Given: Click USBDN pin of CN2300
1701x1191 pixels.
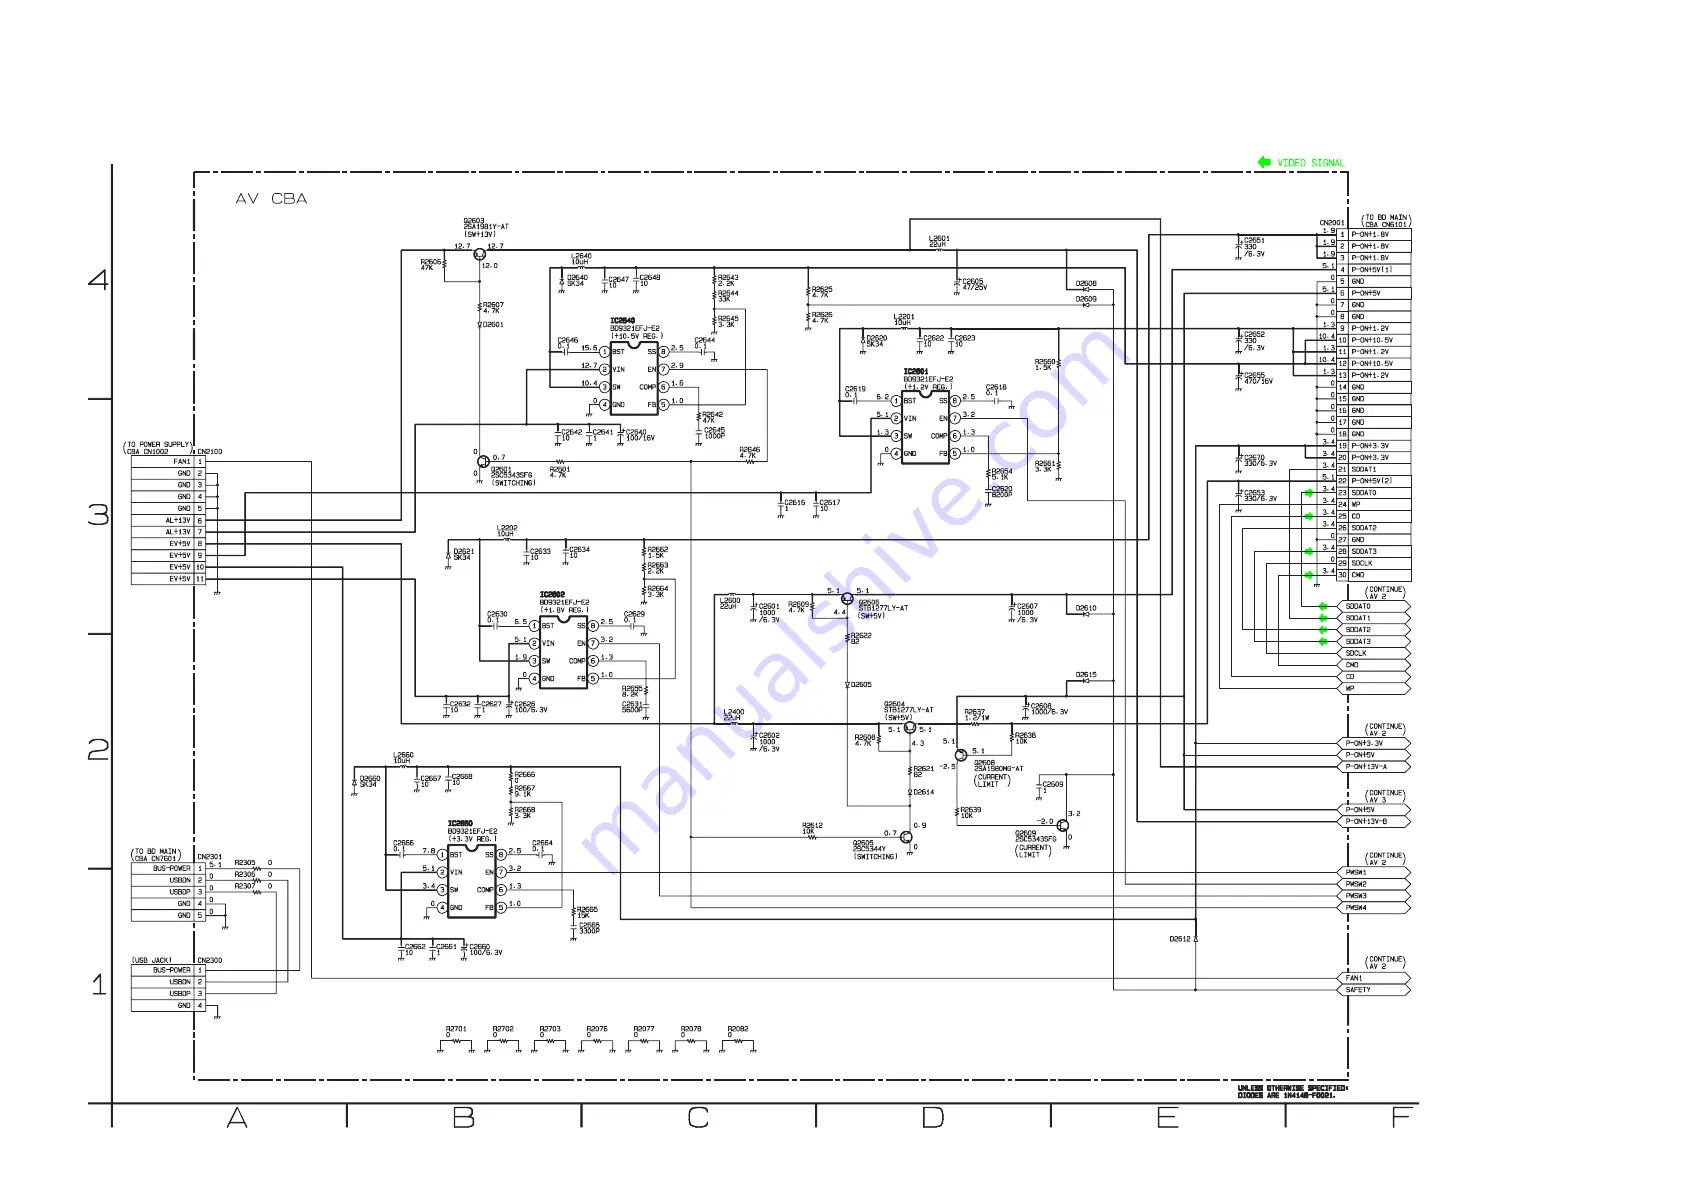Looking at the screenshot, I should click(168, 982).
